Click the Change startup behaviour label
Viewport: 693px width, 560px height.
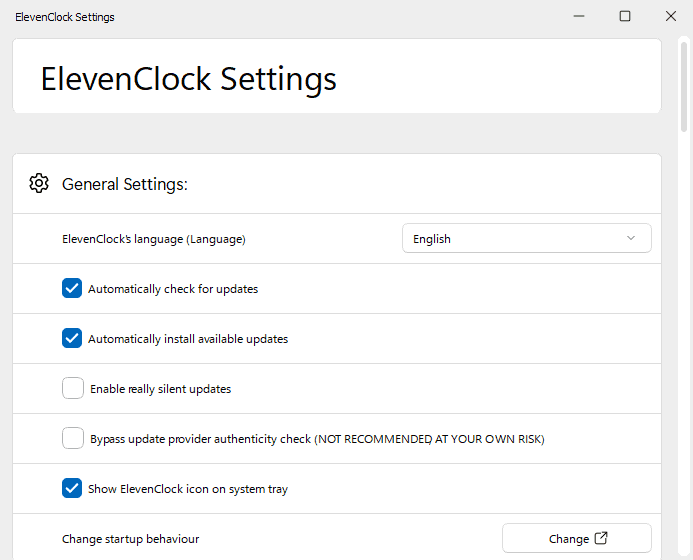130,539
